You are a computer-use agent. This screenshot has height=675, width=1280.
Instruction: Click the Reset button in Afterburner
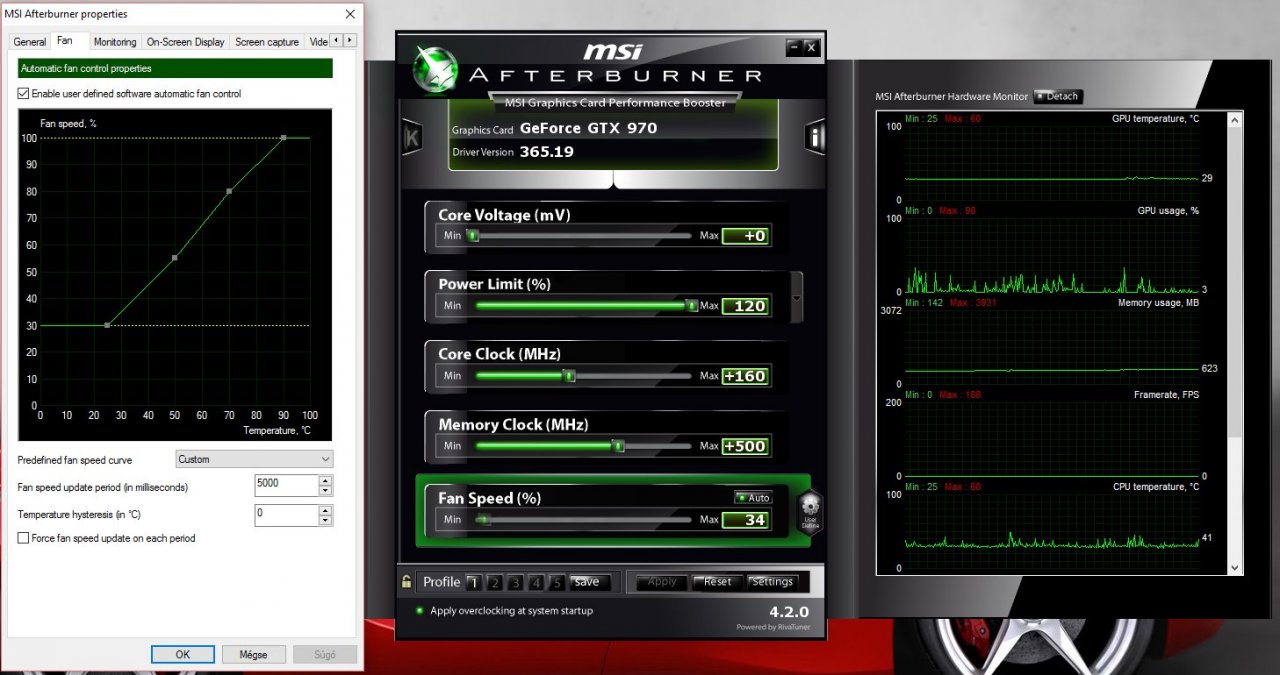[717, 582]
